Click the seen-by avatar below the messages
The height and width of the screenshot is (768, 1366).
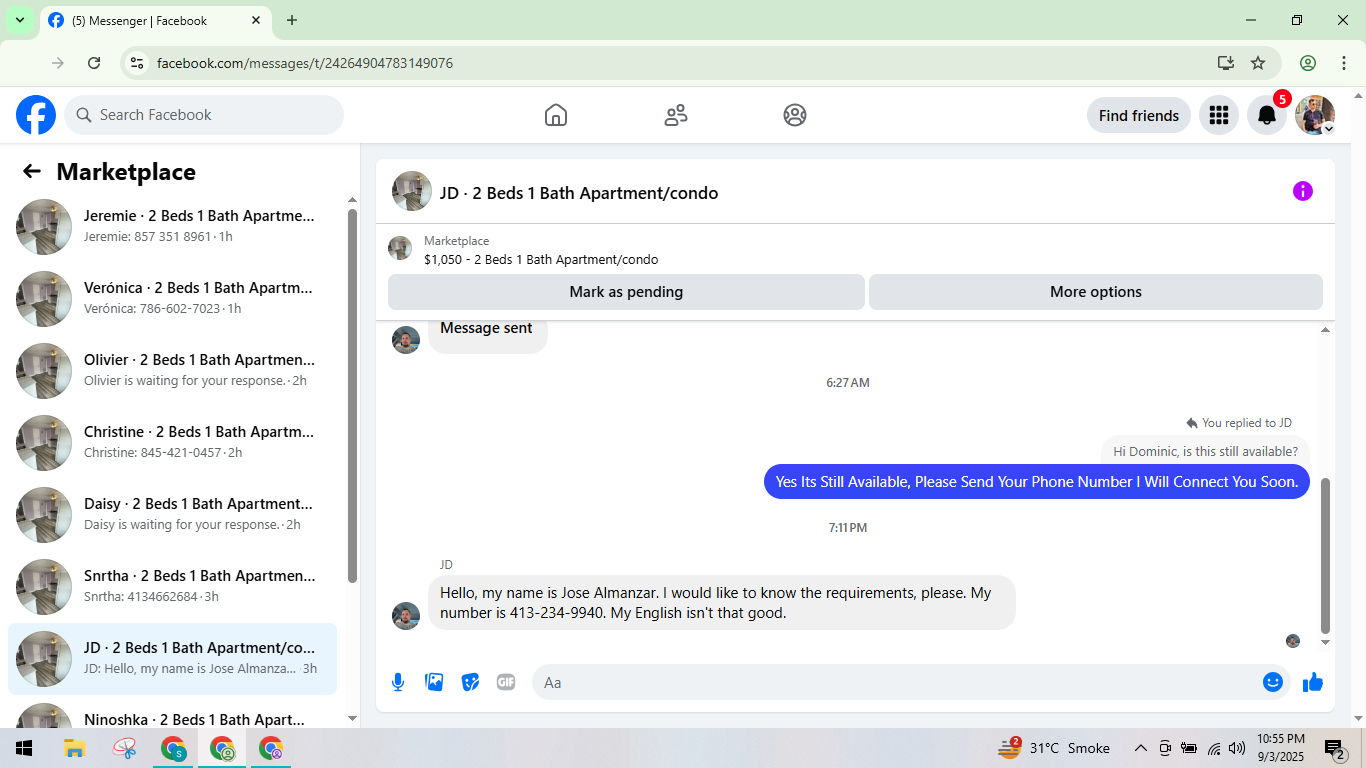click(x=1293, y=641)
